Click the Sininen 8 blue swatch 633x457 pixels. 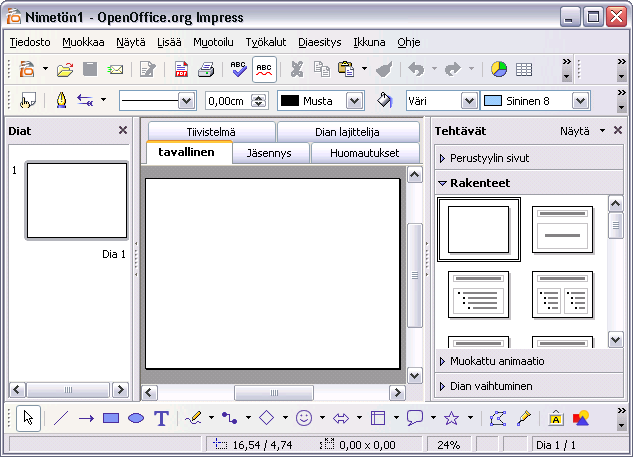[x=493, y=101]
